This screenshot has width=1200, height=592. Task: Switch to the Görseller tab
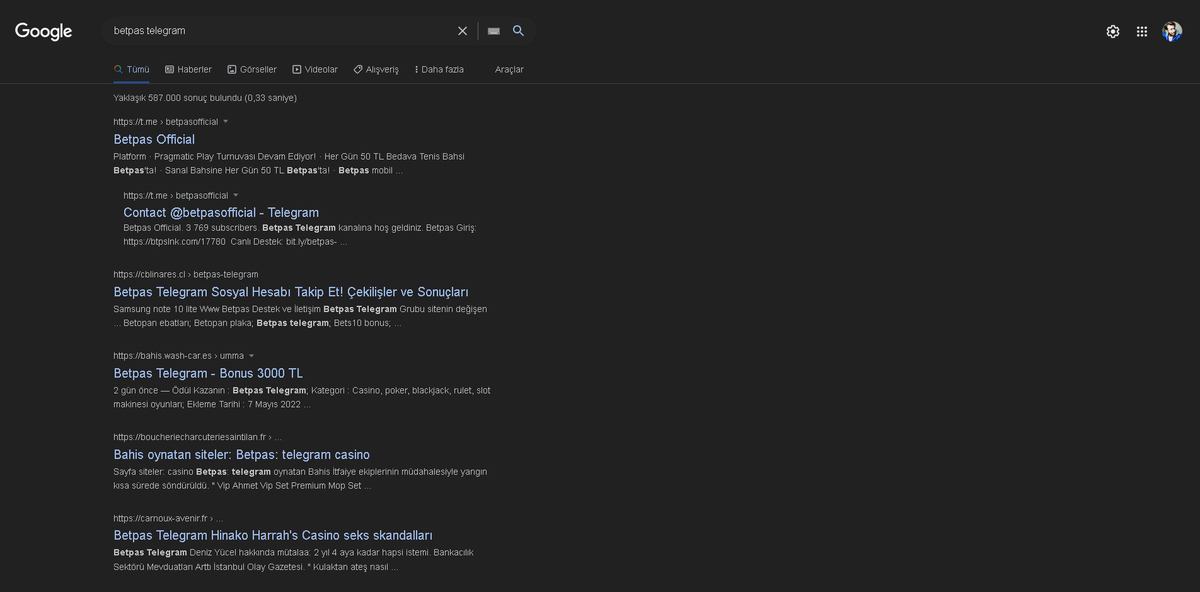pyautogui.click(x=252, y=69)
